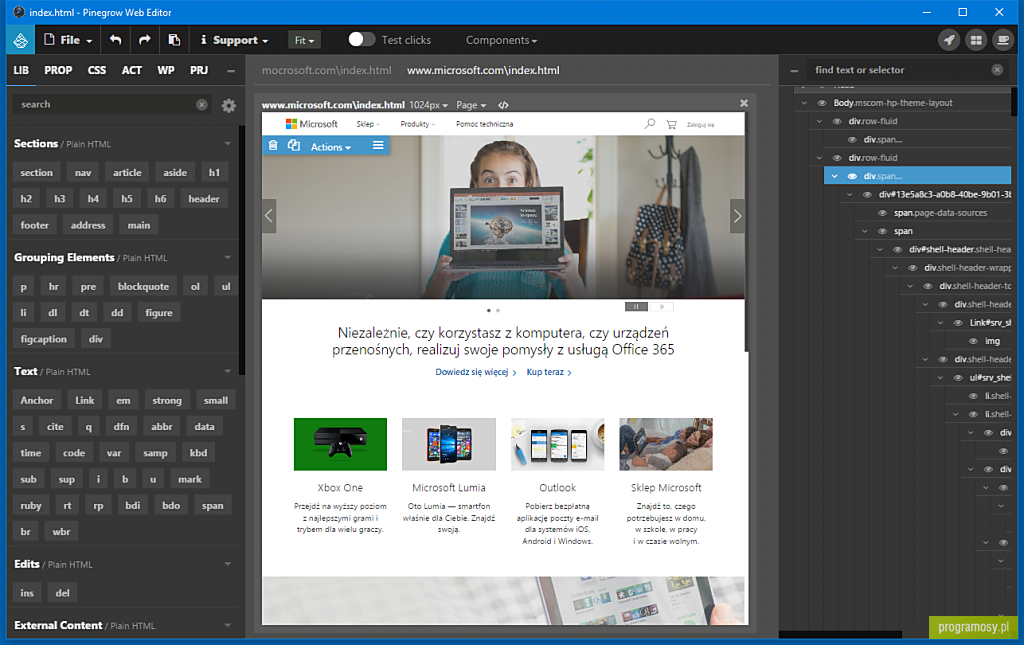Screen dimensions: 1024x645
Task: Choose the figcaption element button
Action: (43, 339)
